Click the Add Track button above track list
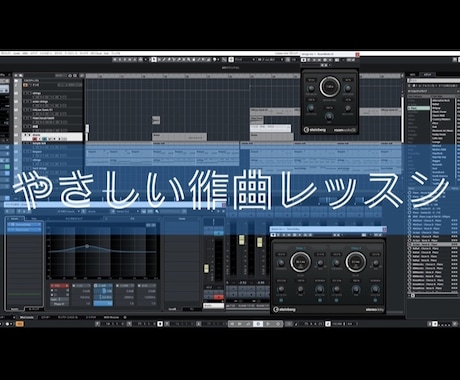Image resolution: width=460 pixels, height=380 pixels. point(15,76)
